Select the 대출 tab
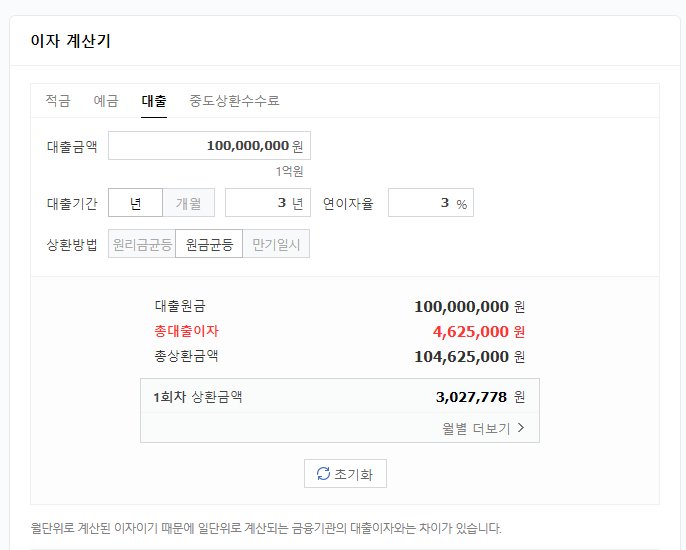 tap(154, 101)
